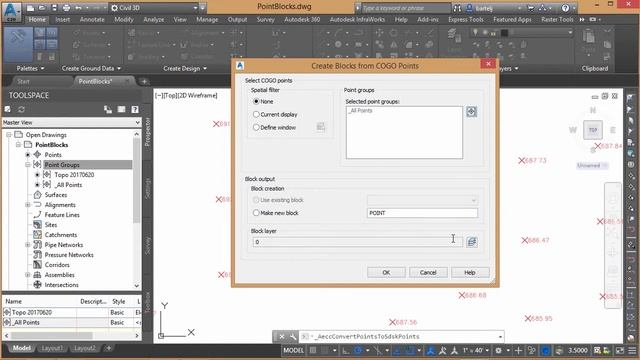Click the Autodesk Exchange cart icon

[531, 8]
